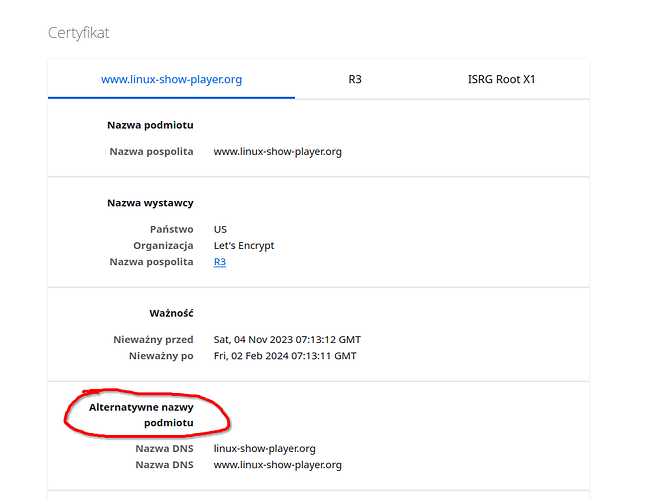This screenshot has height=500, width=661.
Task: Click the Alternatywne nazwy podmiotu heading
Action: [x=141, y=415]
